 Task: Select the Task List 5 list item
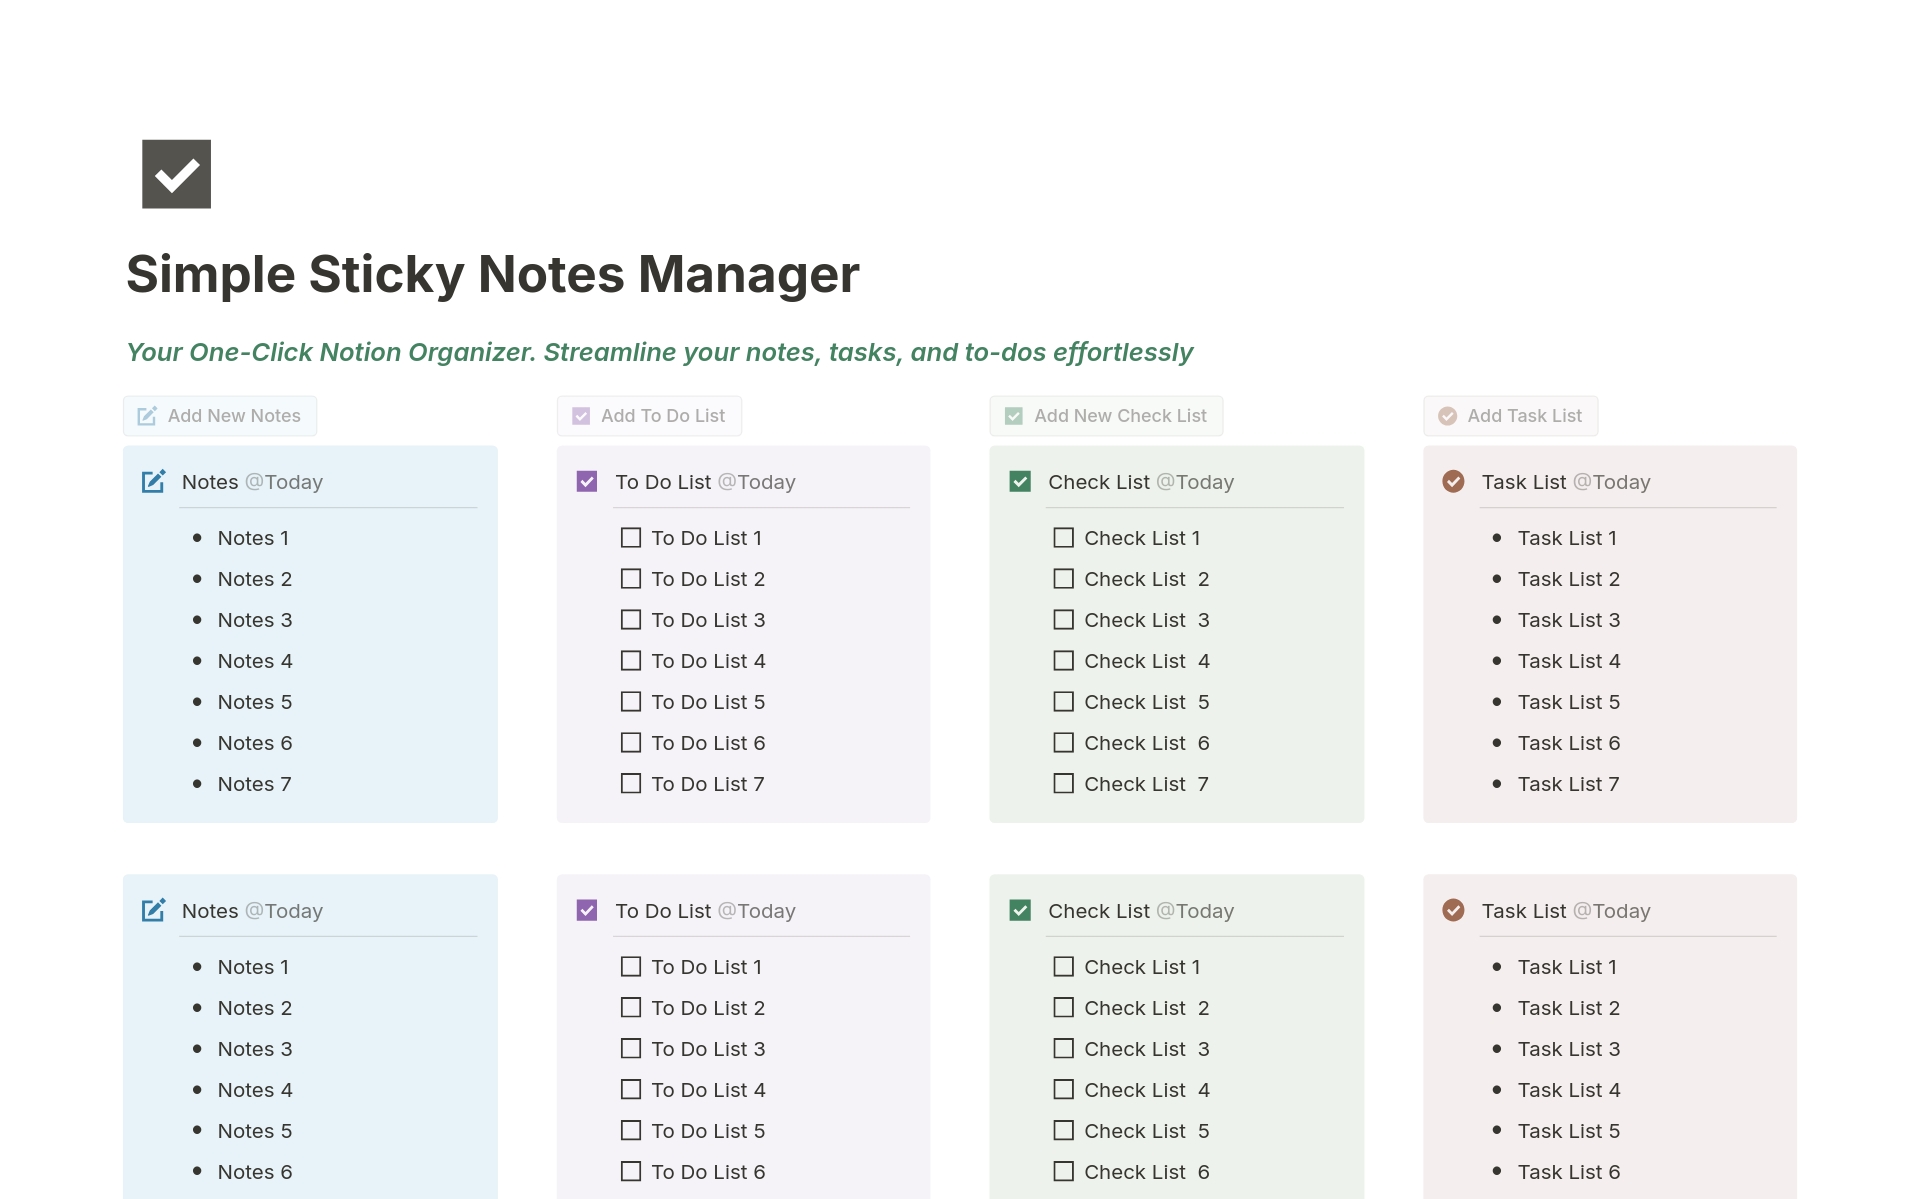1568,701
